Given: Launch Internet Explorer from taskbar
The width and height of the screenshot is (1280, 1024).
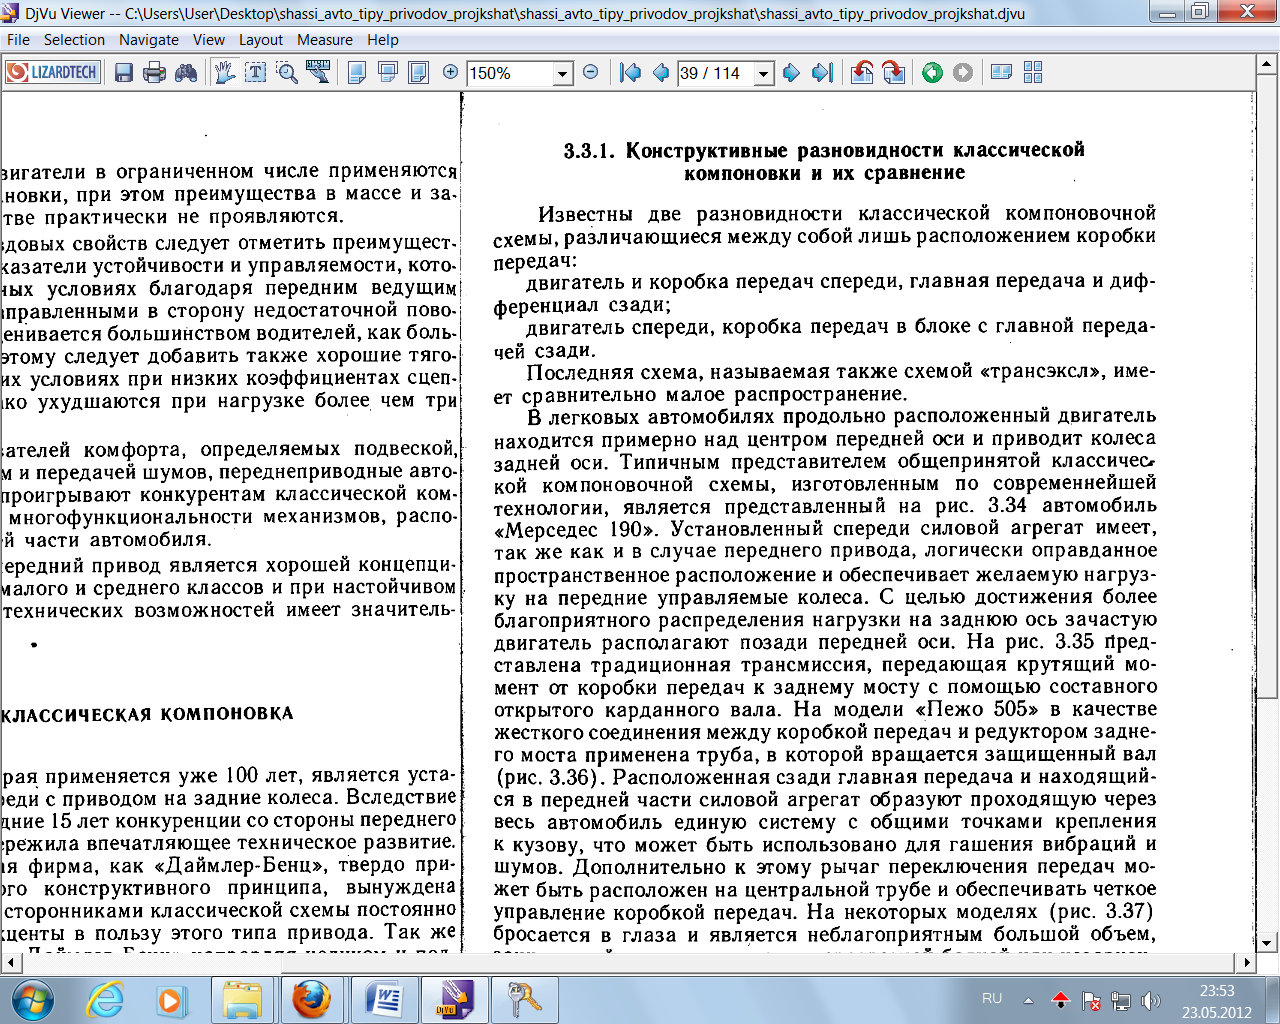Looking at the screenshot, I should tap(106, 999).
